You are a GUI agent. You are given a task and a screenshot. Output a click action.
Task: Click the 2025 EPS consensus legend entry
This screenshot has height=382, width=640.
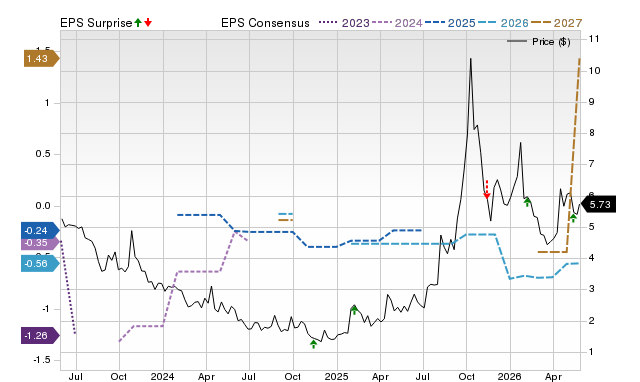click(x=450, y=23)
